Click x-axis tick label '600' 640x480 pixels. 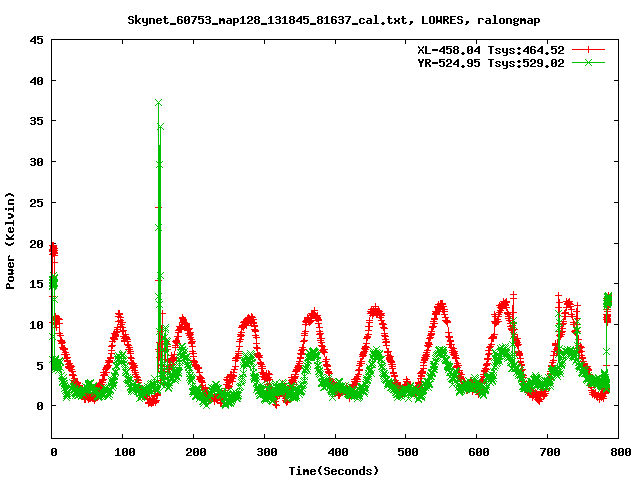pos(478,452)
